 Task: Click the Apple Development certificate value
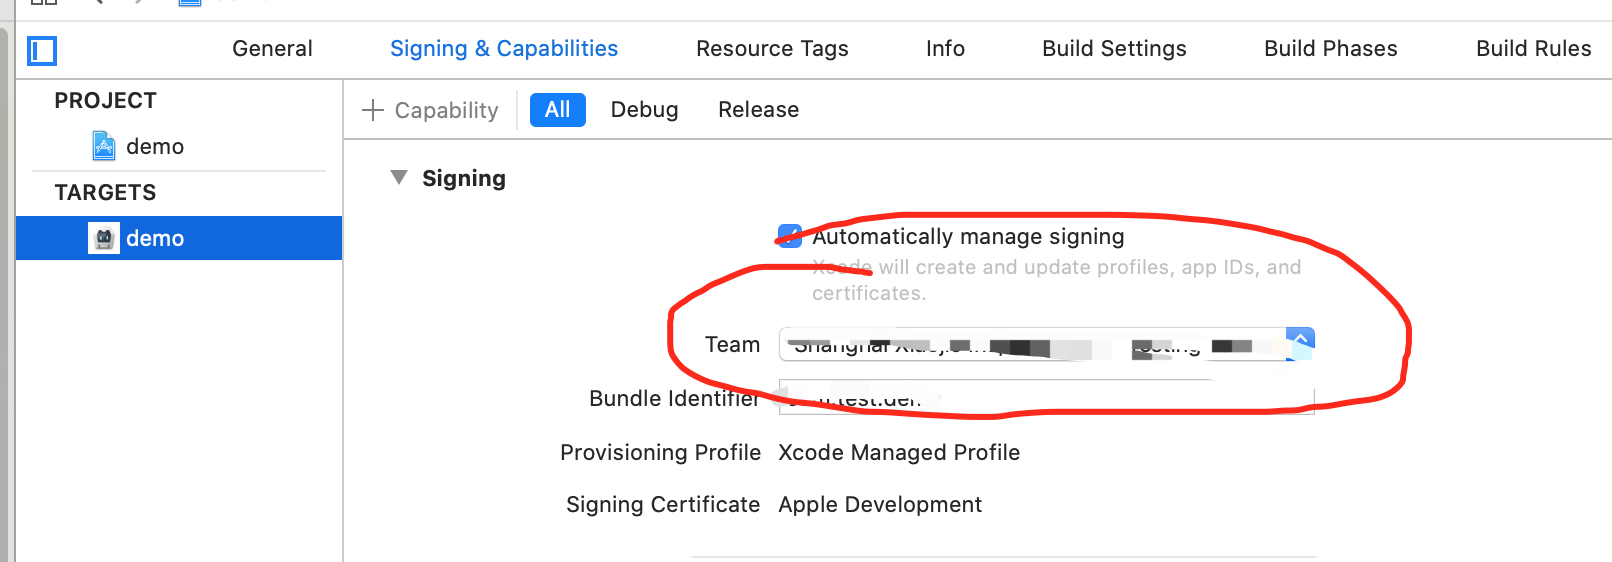880,505
